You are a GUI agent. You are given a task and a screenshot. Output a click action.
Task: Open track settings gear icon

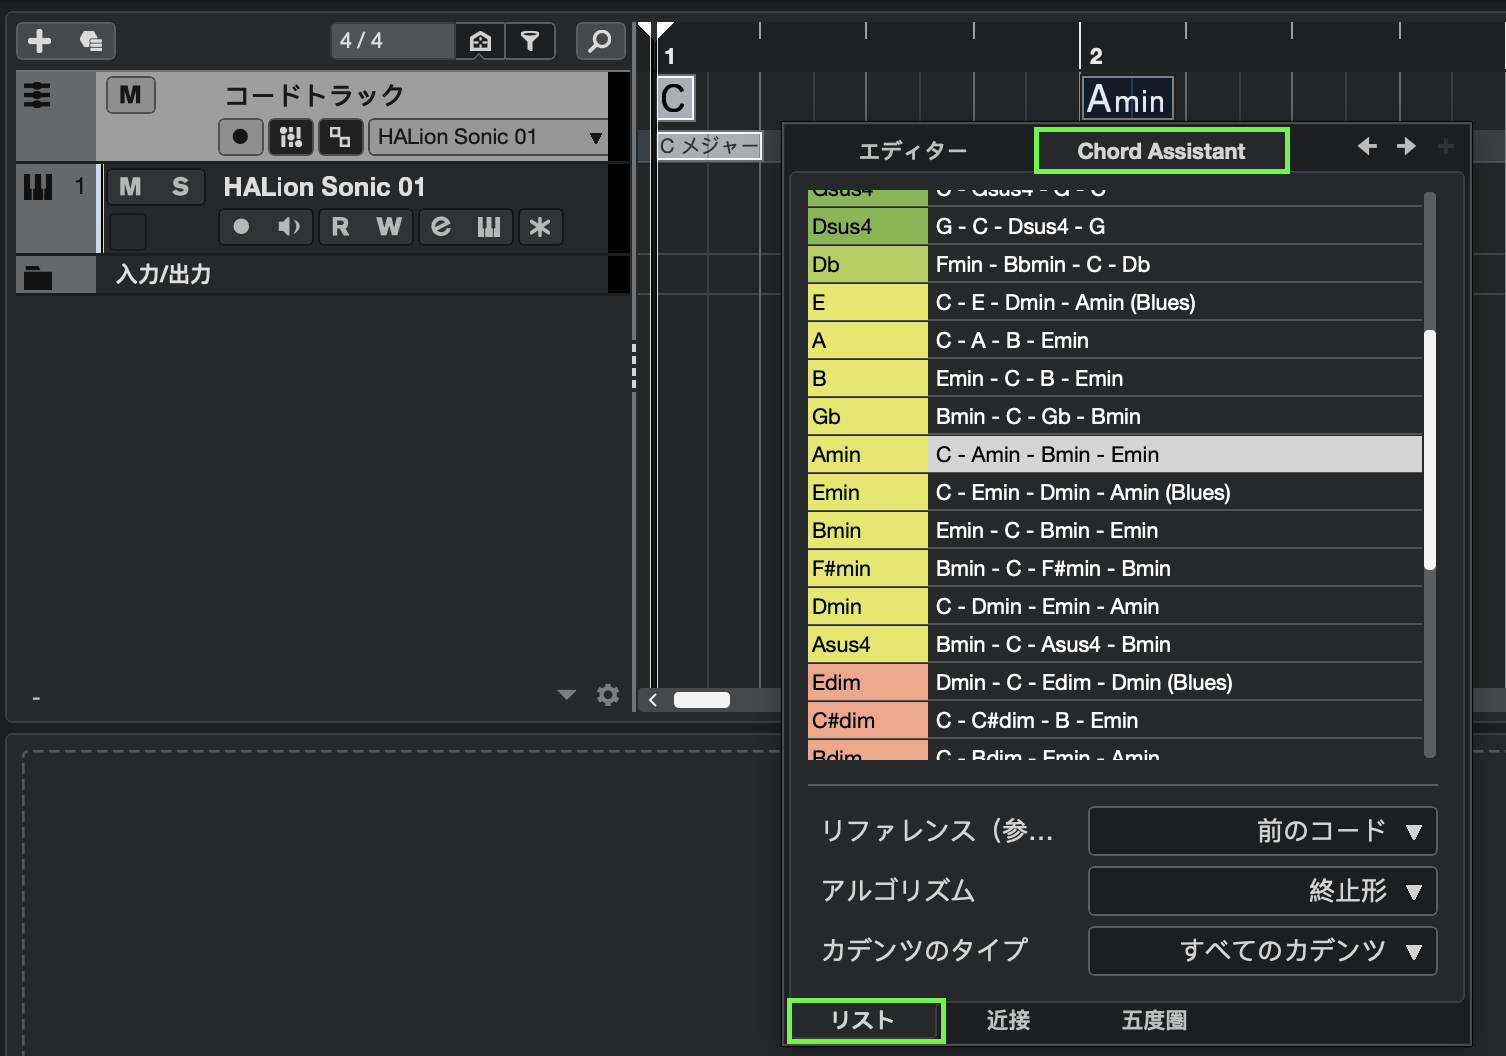click(x=608, y=695)
